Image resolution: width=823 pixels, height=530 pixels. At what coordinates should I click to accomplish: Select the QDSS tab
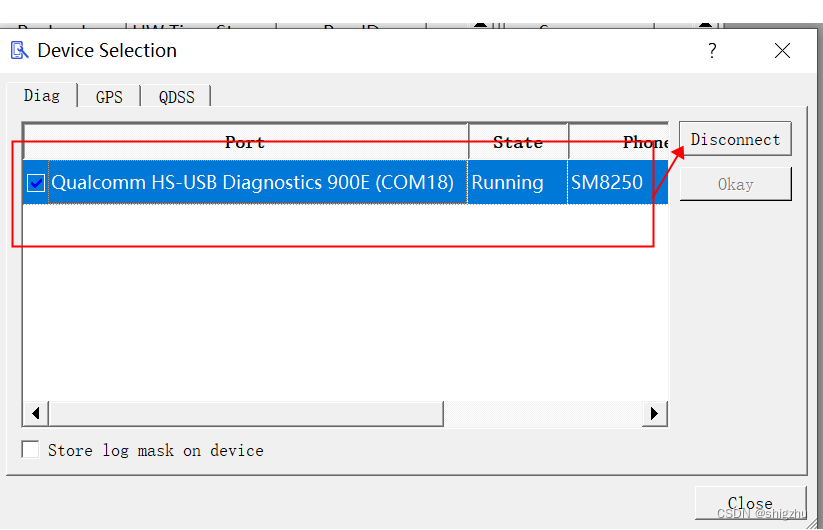pyautogui.click(x=176, y=97)
